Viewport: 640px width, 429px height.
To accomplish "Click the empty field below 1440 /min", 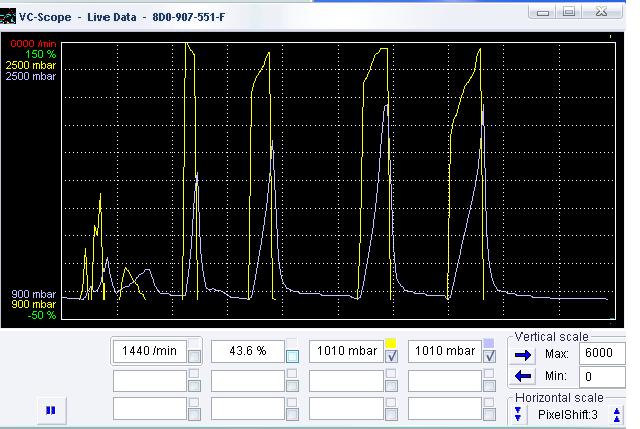I will tap(149, 380).
